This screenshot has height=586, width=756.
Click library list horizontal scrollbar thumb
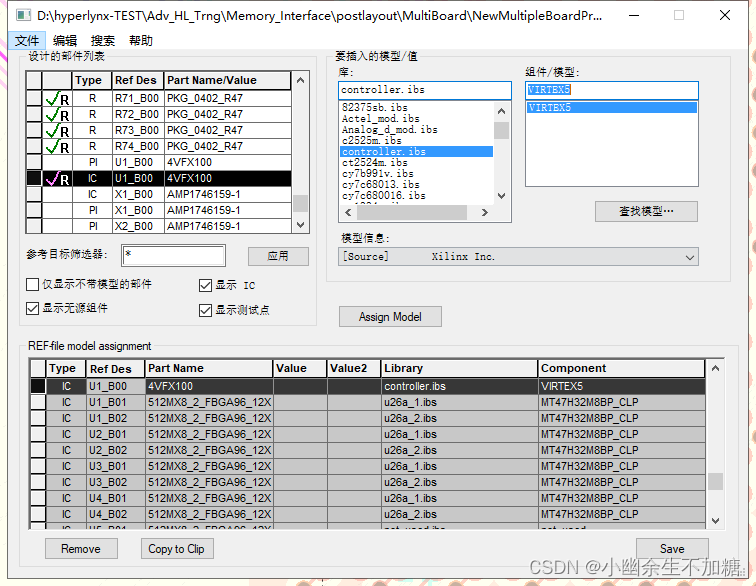(x=412, y=212)
